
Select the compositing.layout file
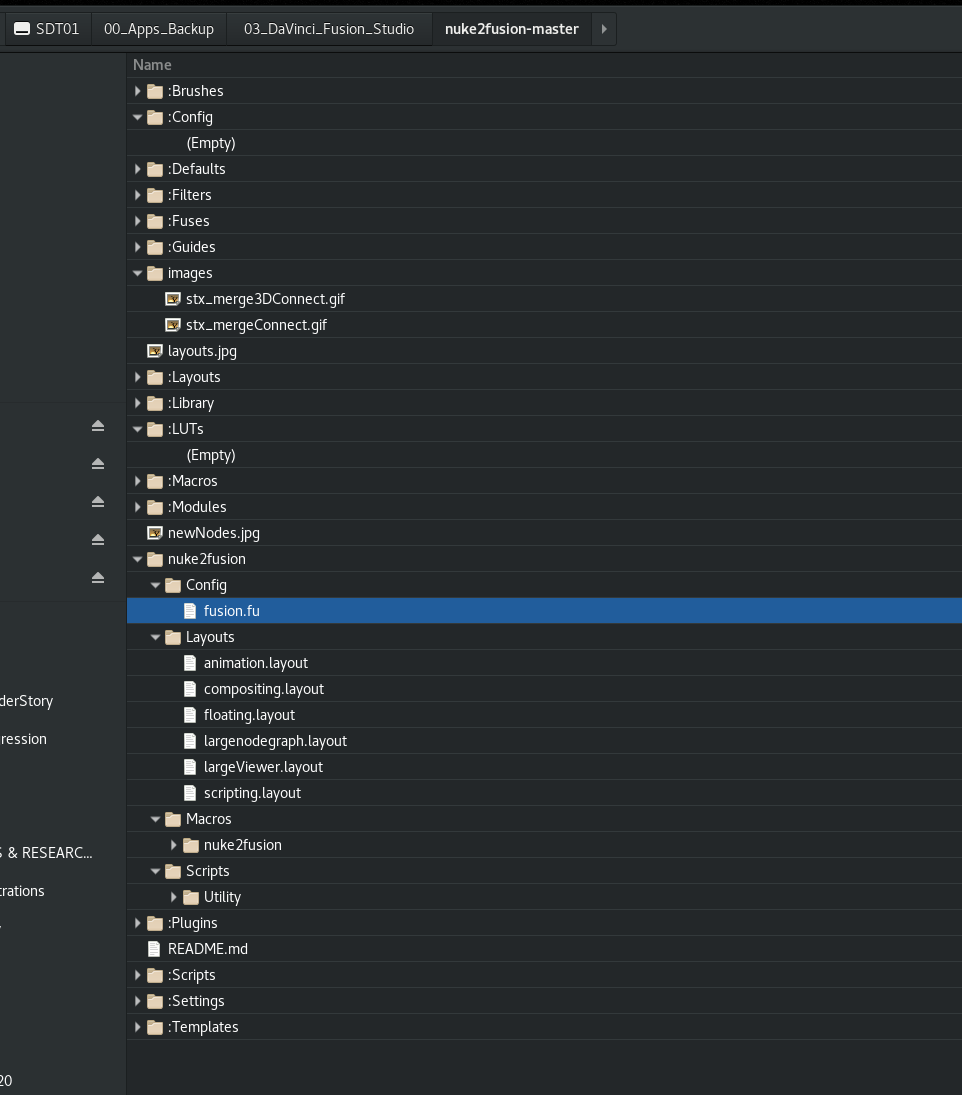(263, 689)
